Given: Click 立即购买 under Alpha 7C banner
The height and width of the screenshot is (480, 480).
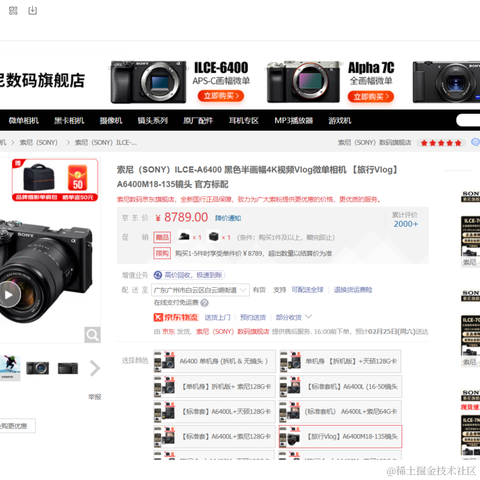Looking at the screenshot, I should click(371, 97).
